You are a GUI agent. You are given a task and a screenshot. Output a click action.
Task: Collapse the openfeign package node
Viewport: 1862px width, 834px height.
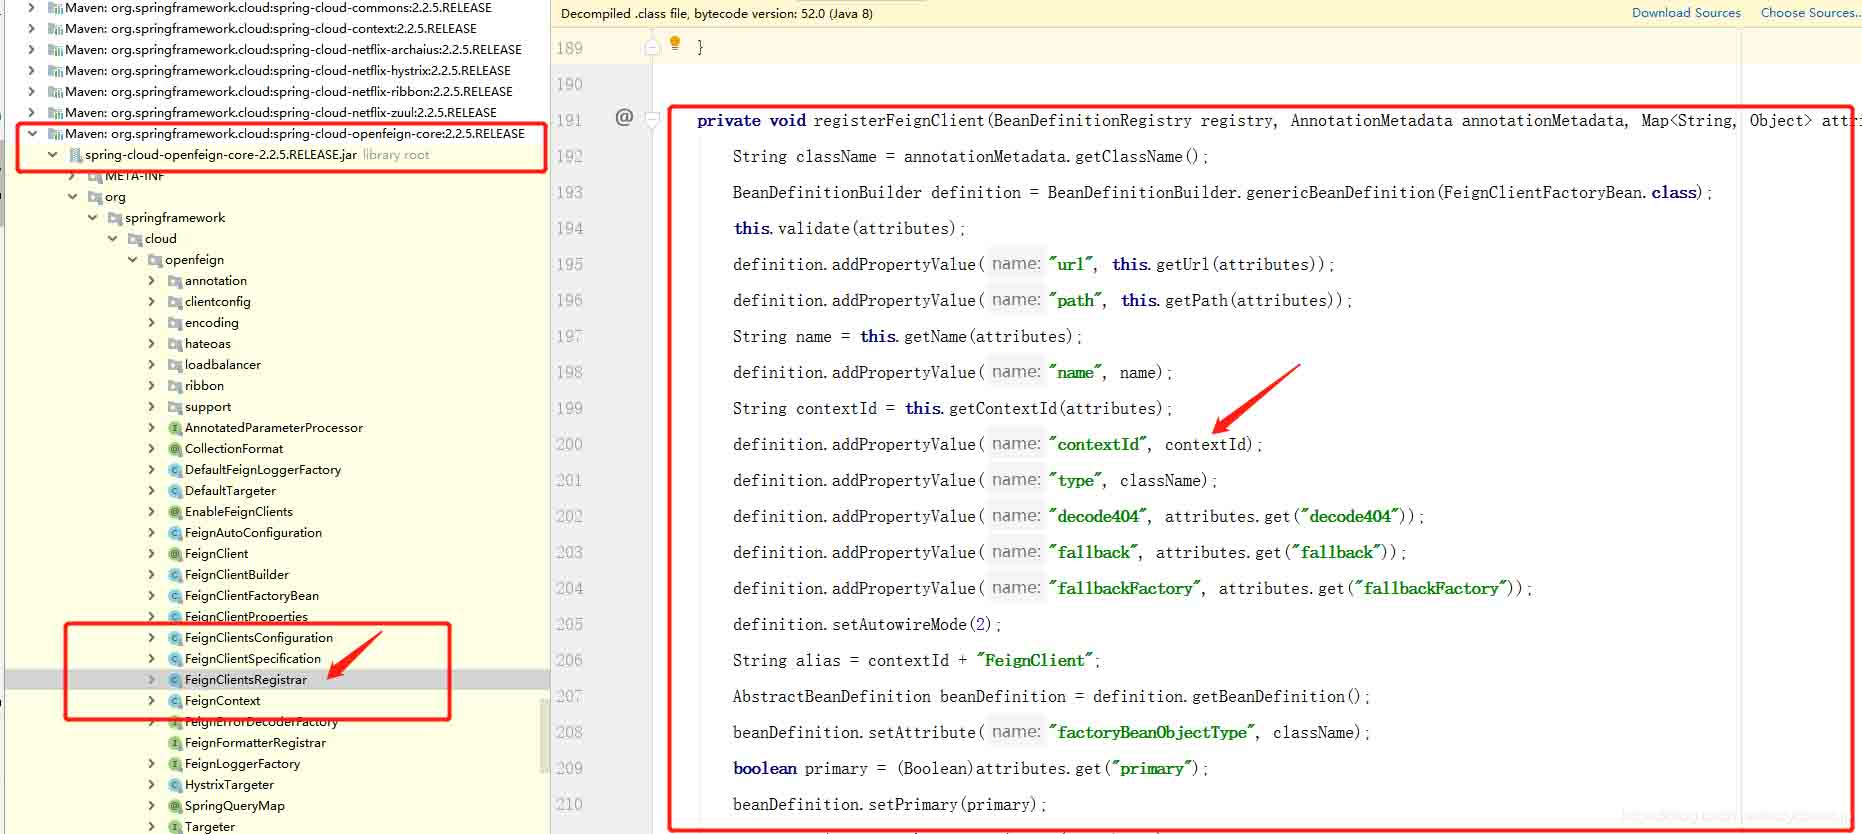click(x=132, y=260)
